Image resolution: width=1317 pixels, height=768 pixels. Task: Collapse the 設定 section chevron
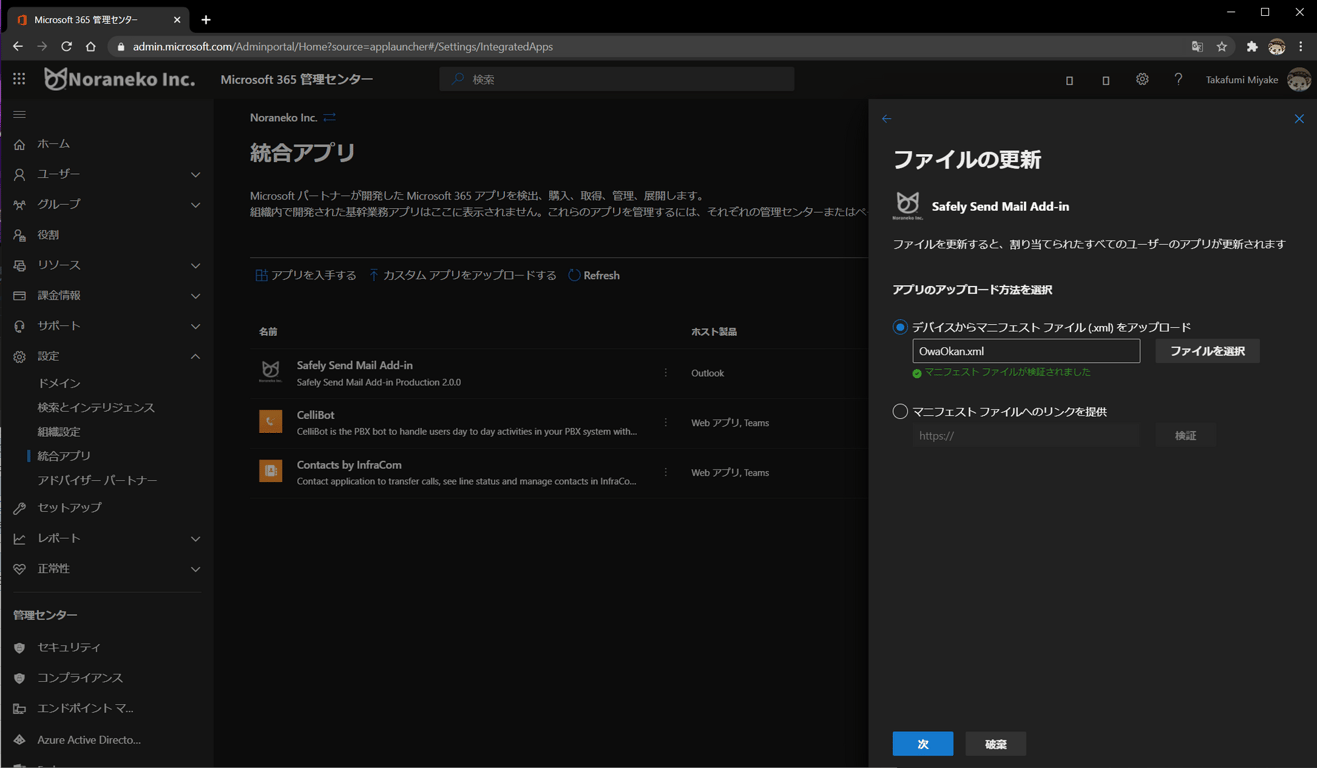point(195,356)
